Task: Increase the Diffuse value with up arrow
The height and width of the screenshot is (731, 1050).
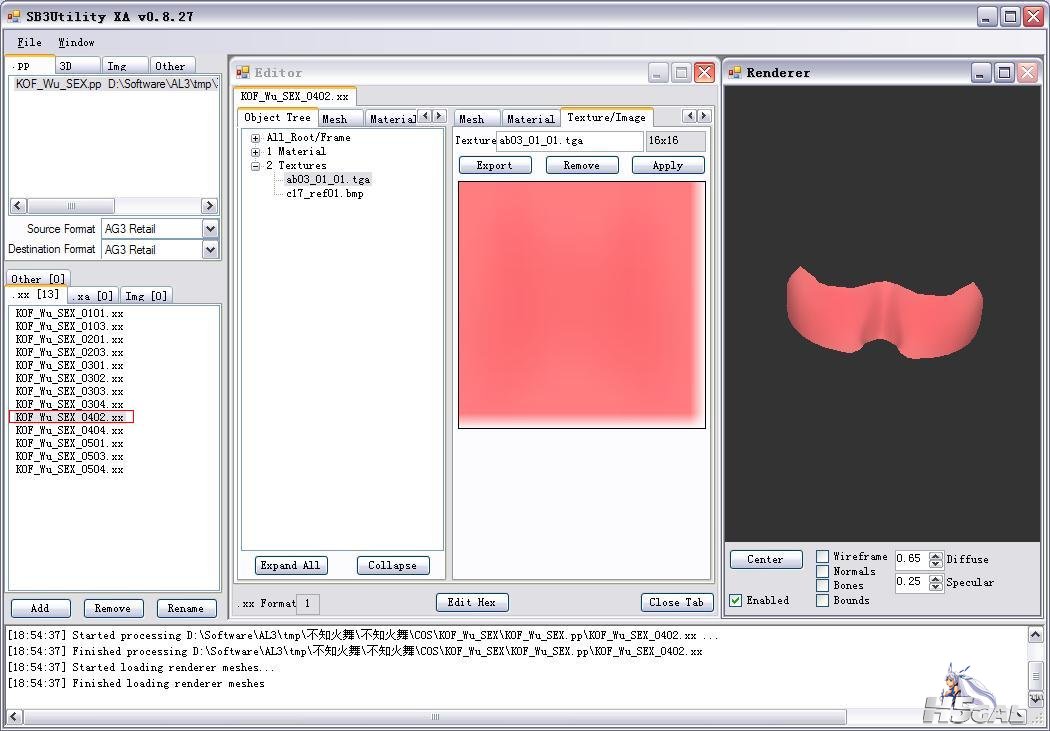Action: 936,555
